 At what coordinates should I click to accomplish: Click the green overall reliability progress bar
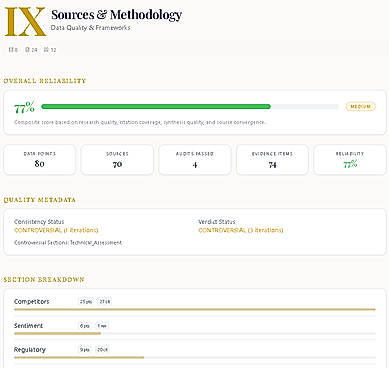[x=190, y=107]
